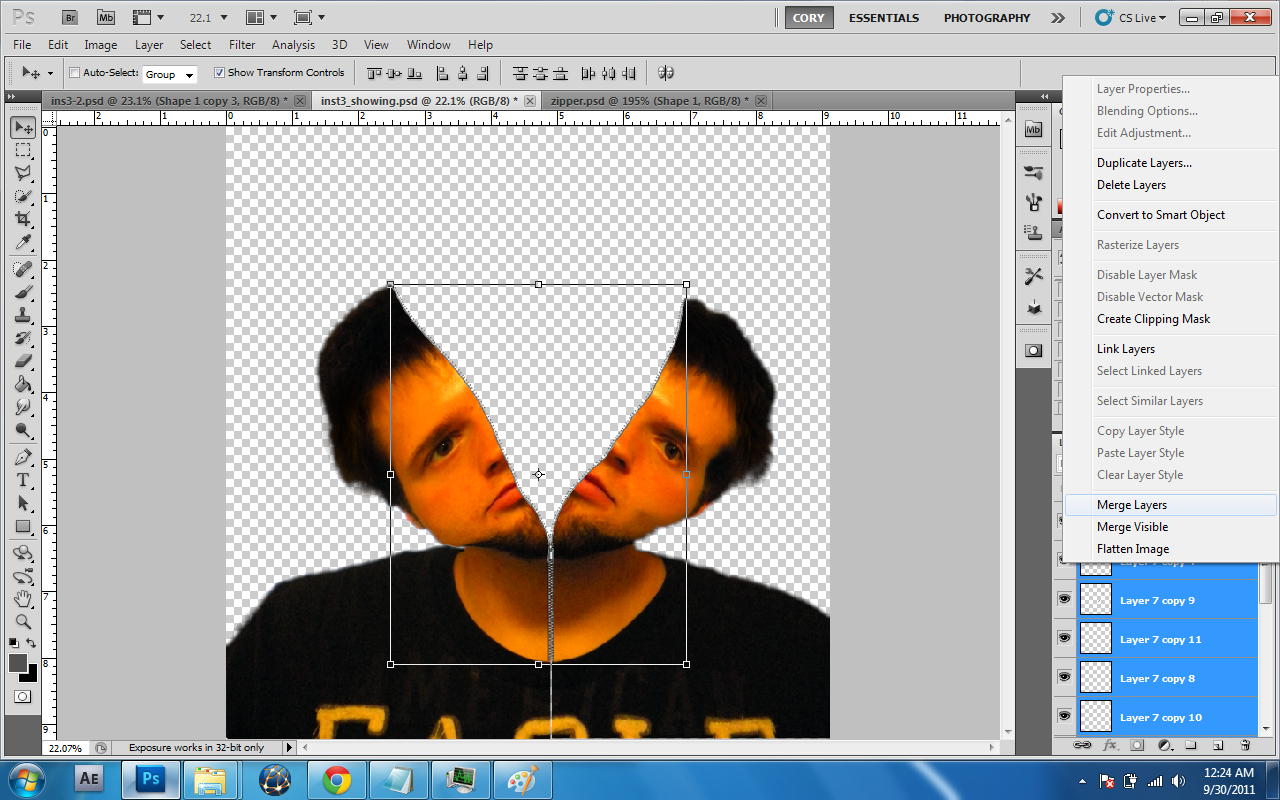This screenshot has height=800, width=1280.
Task: Click the CORY workspace button
Action: tap(808, 18)
